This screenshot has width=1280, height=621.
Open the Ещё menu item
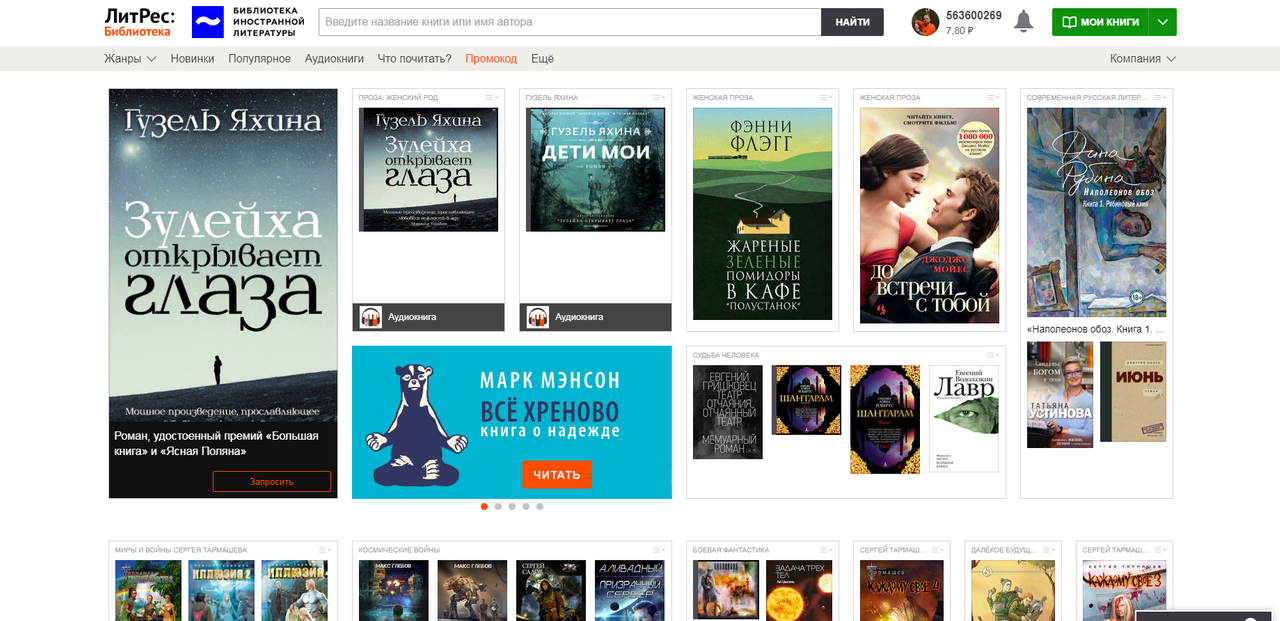point(542,59)
